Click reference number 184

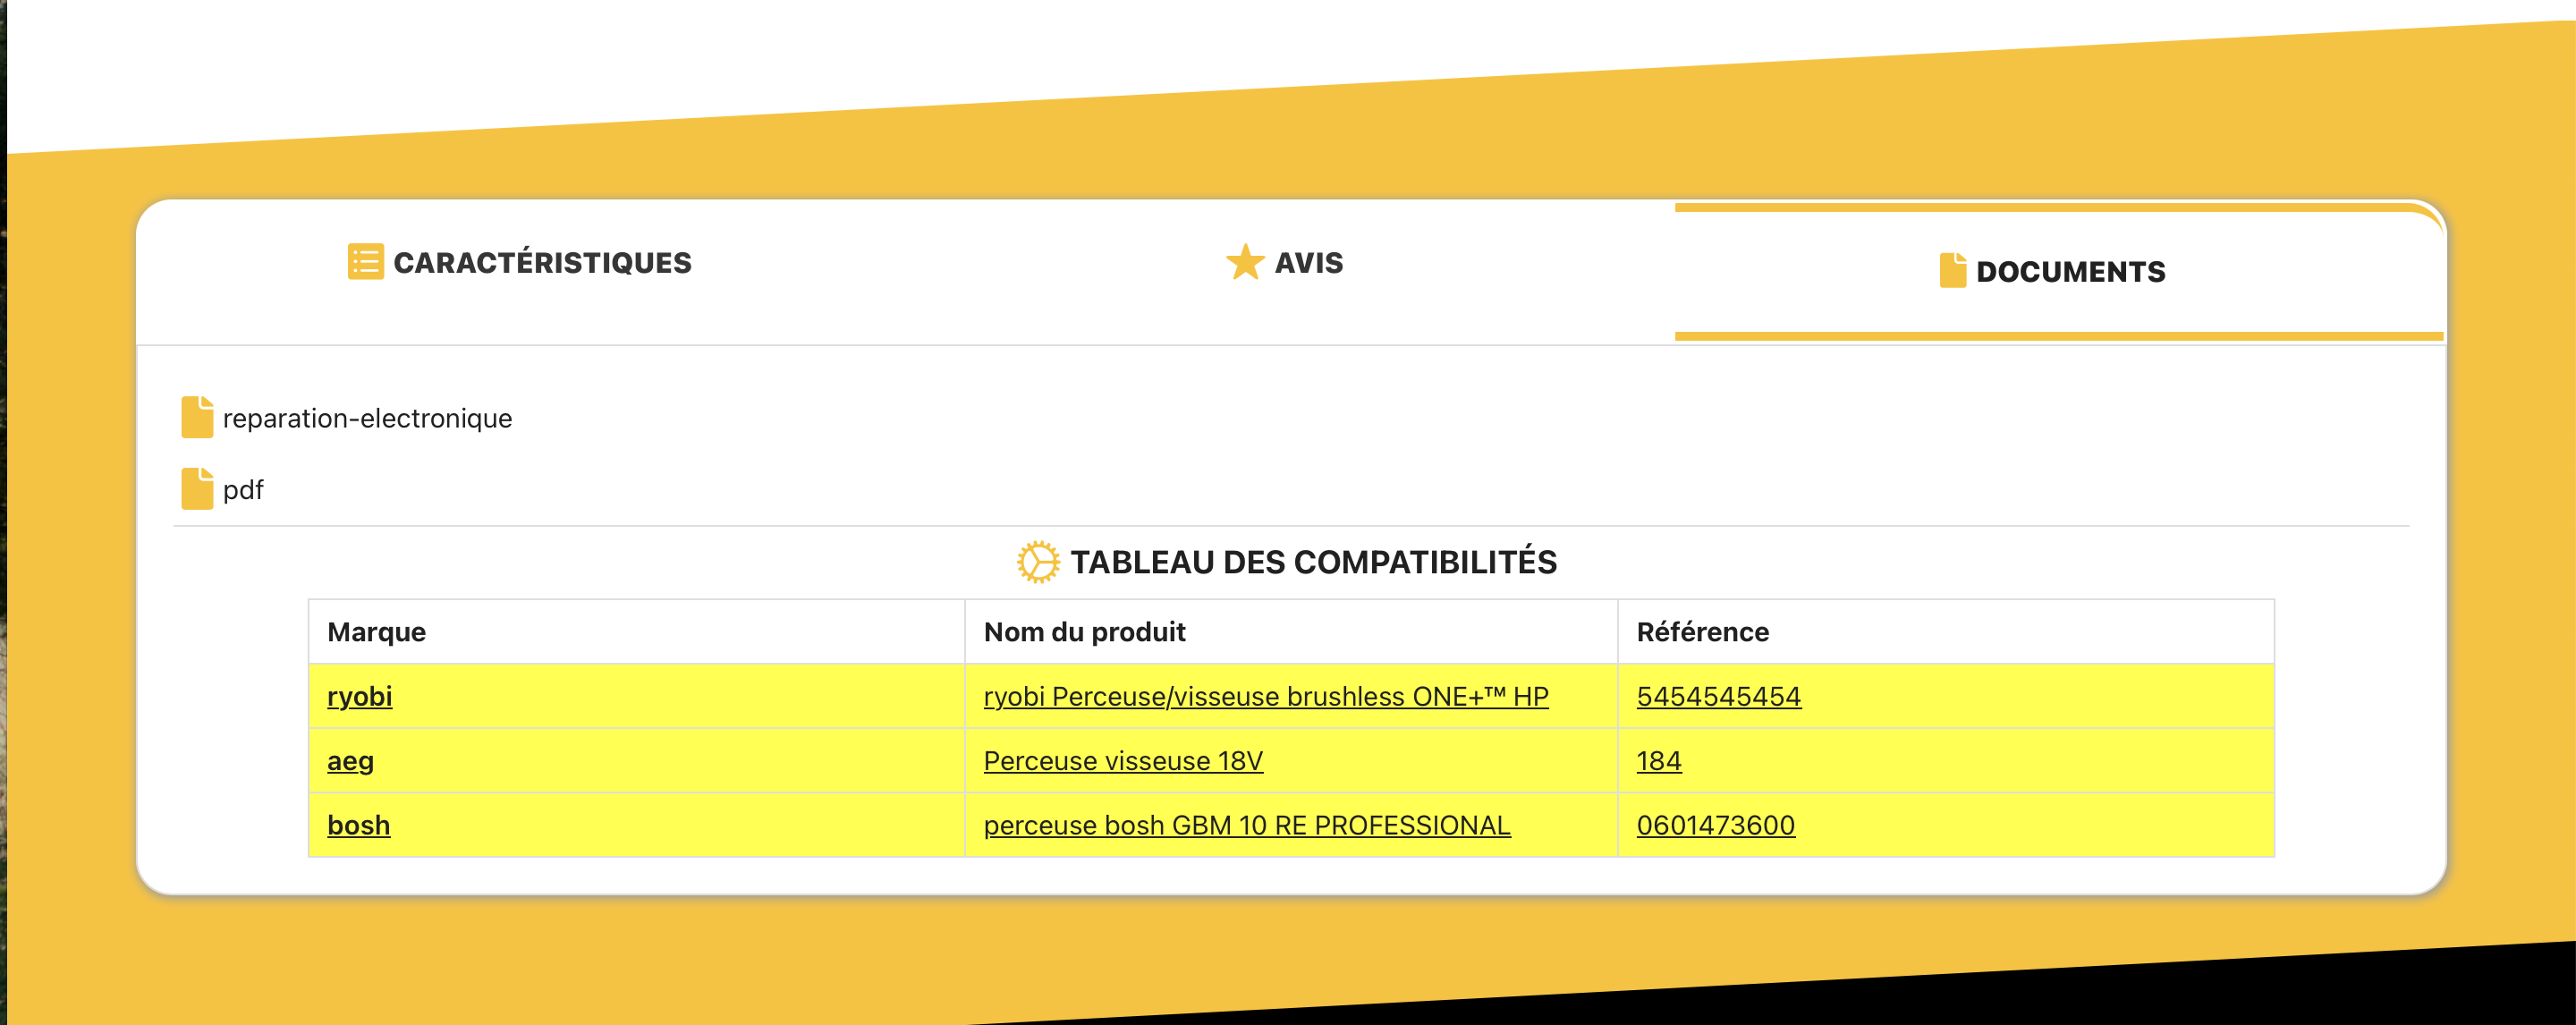pyautogui.click(x=1658, y=761)
